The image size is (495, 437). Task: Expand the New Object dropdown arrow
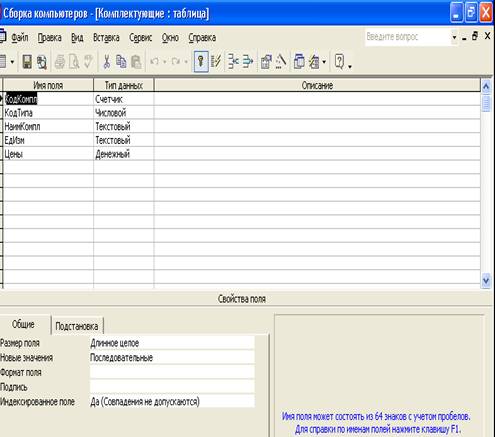(324, 62)
